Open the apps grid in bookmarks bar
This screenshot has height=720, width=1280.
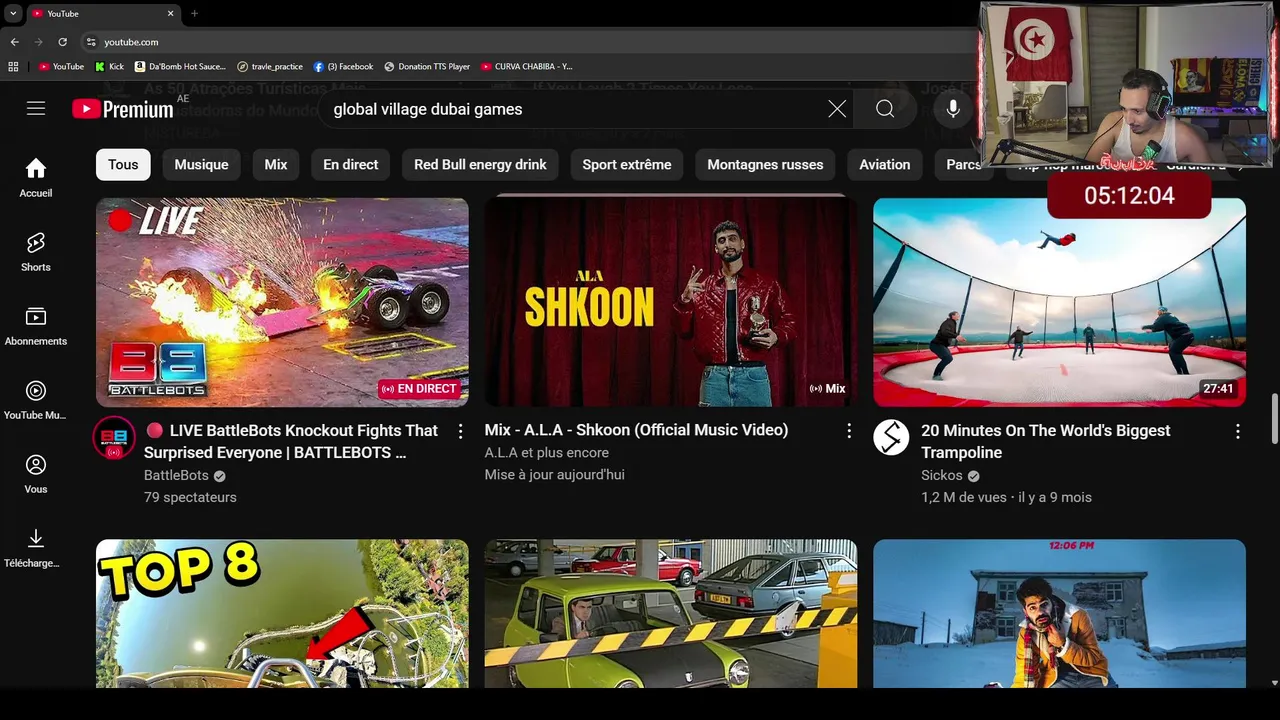click(x=13, y=66)
